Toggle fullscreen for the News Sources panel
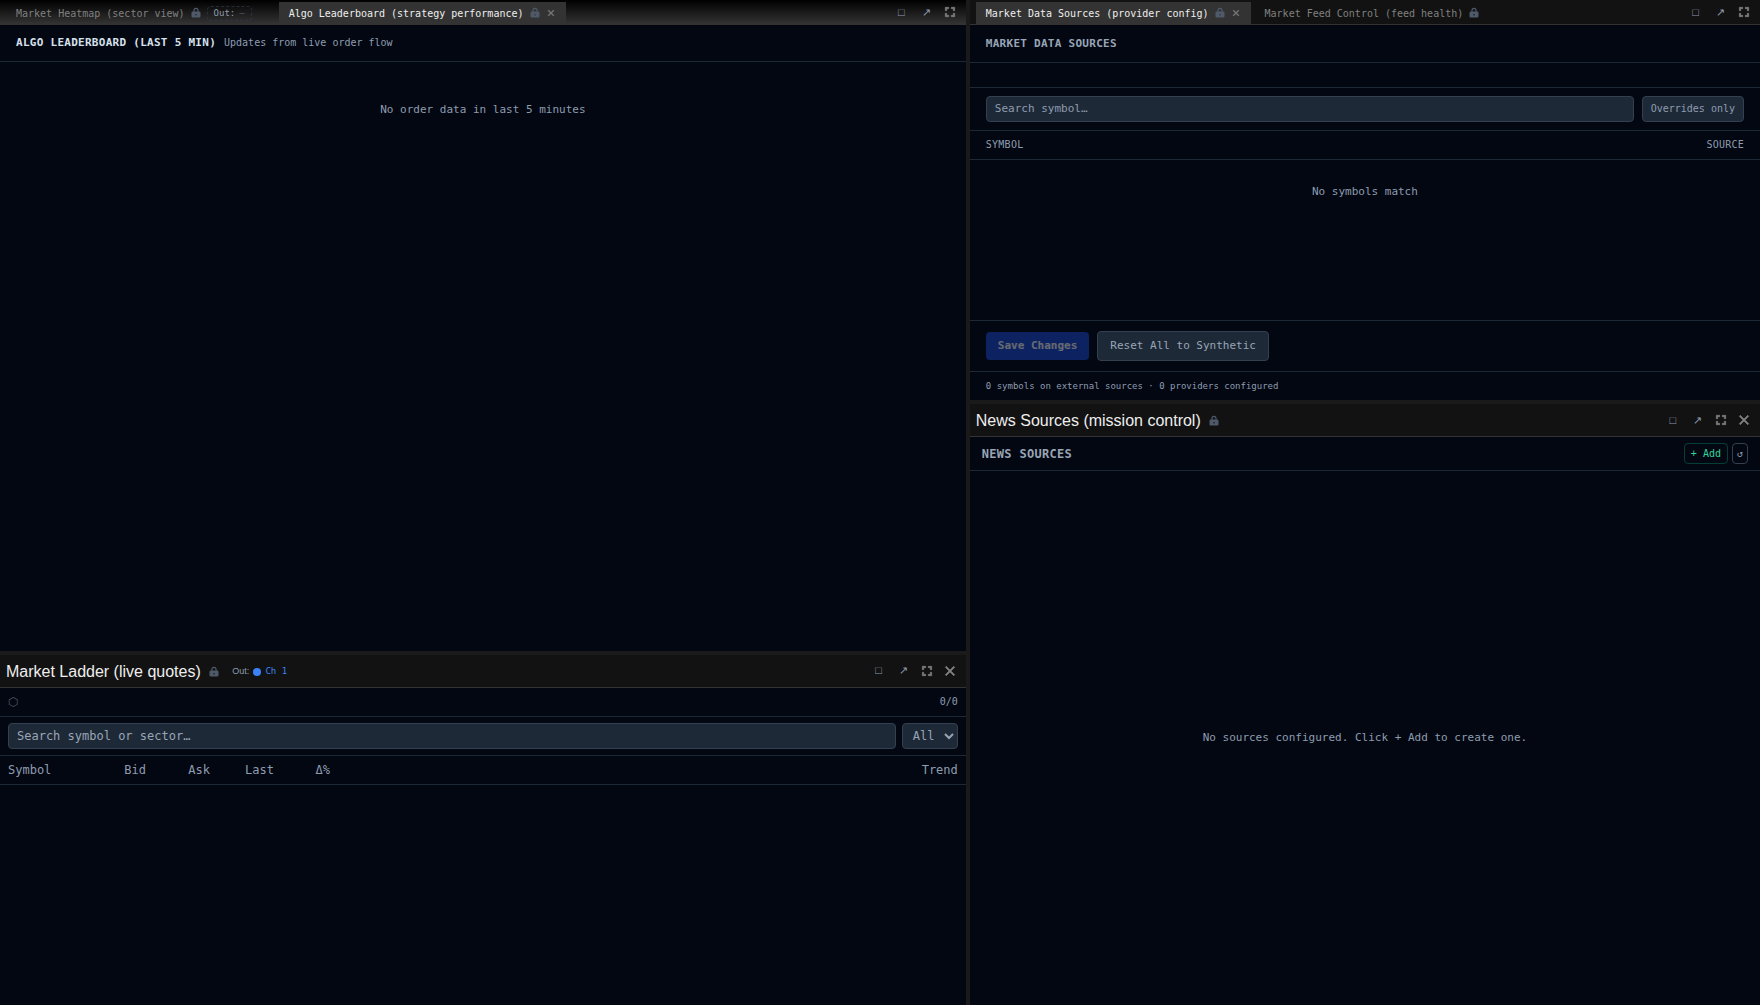 coord(1721,421)
